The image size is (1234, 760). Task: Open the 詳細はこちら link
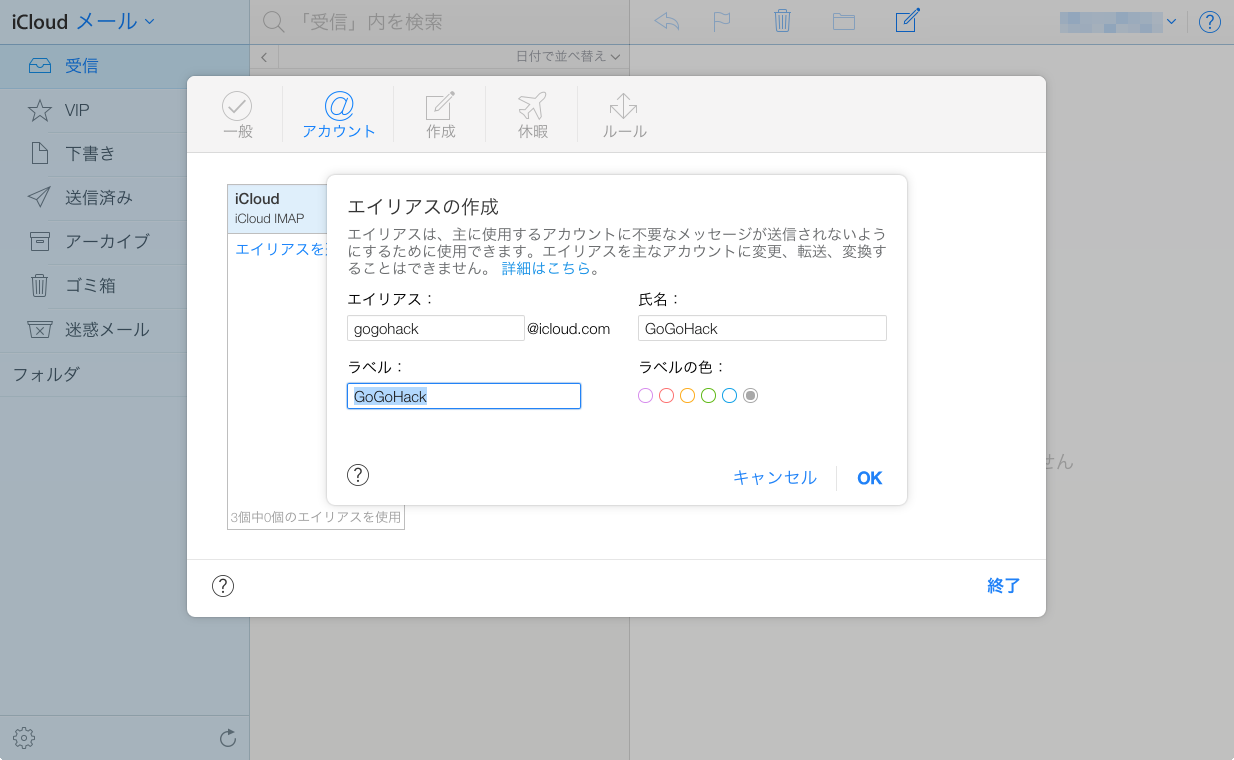click(546, 268)
